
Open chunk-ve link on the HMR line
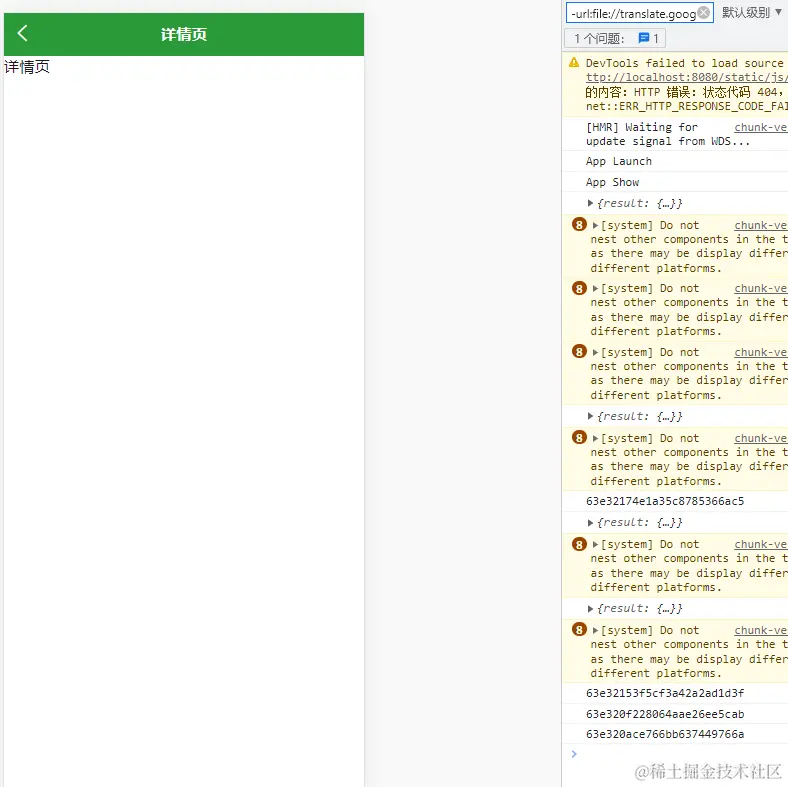click(761, 127)
